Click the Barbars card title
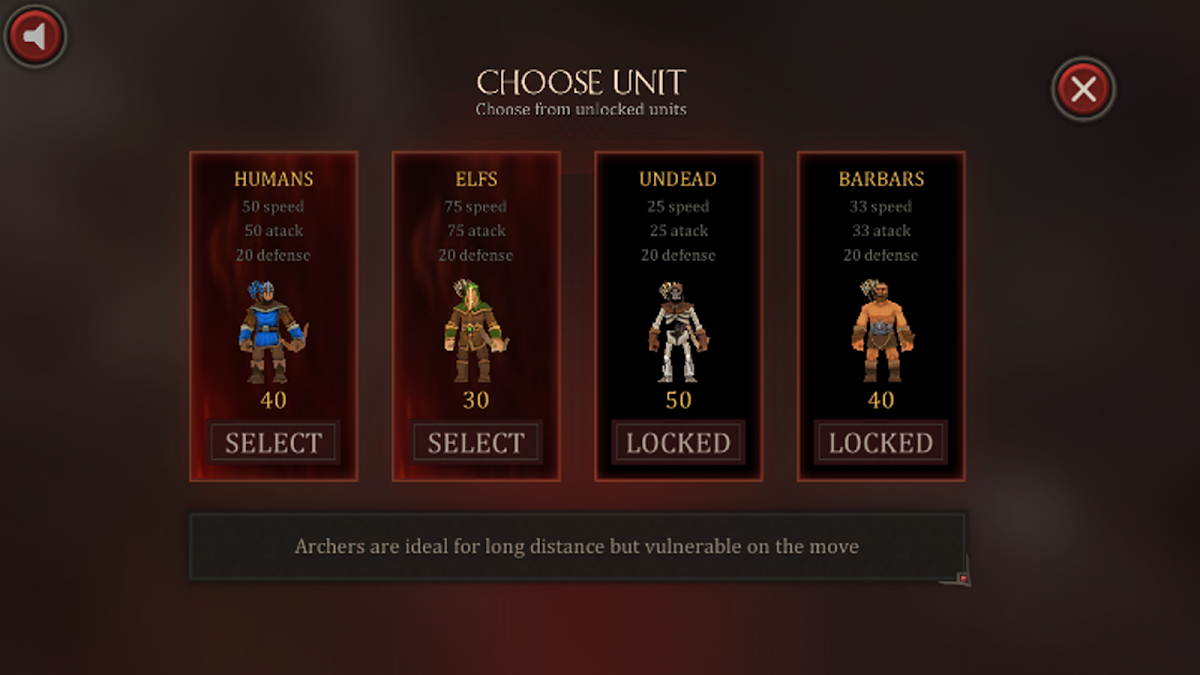The image size is (1200, 675). click(x=881, y=179)
